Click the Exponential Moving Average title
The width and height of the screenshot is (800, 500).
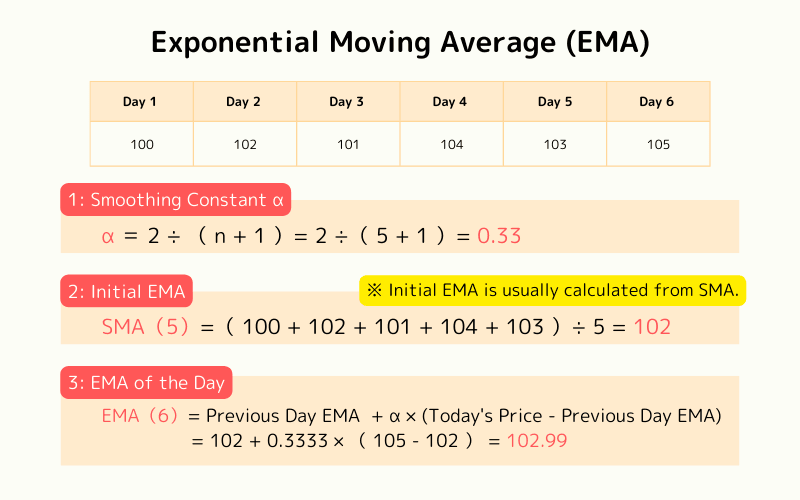click(400, 43)
